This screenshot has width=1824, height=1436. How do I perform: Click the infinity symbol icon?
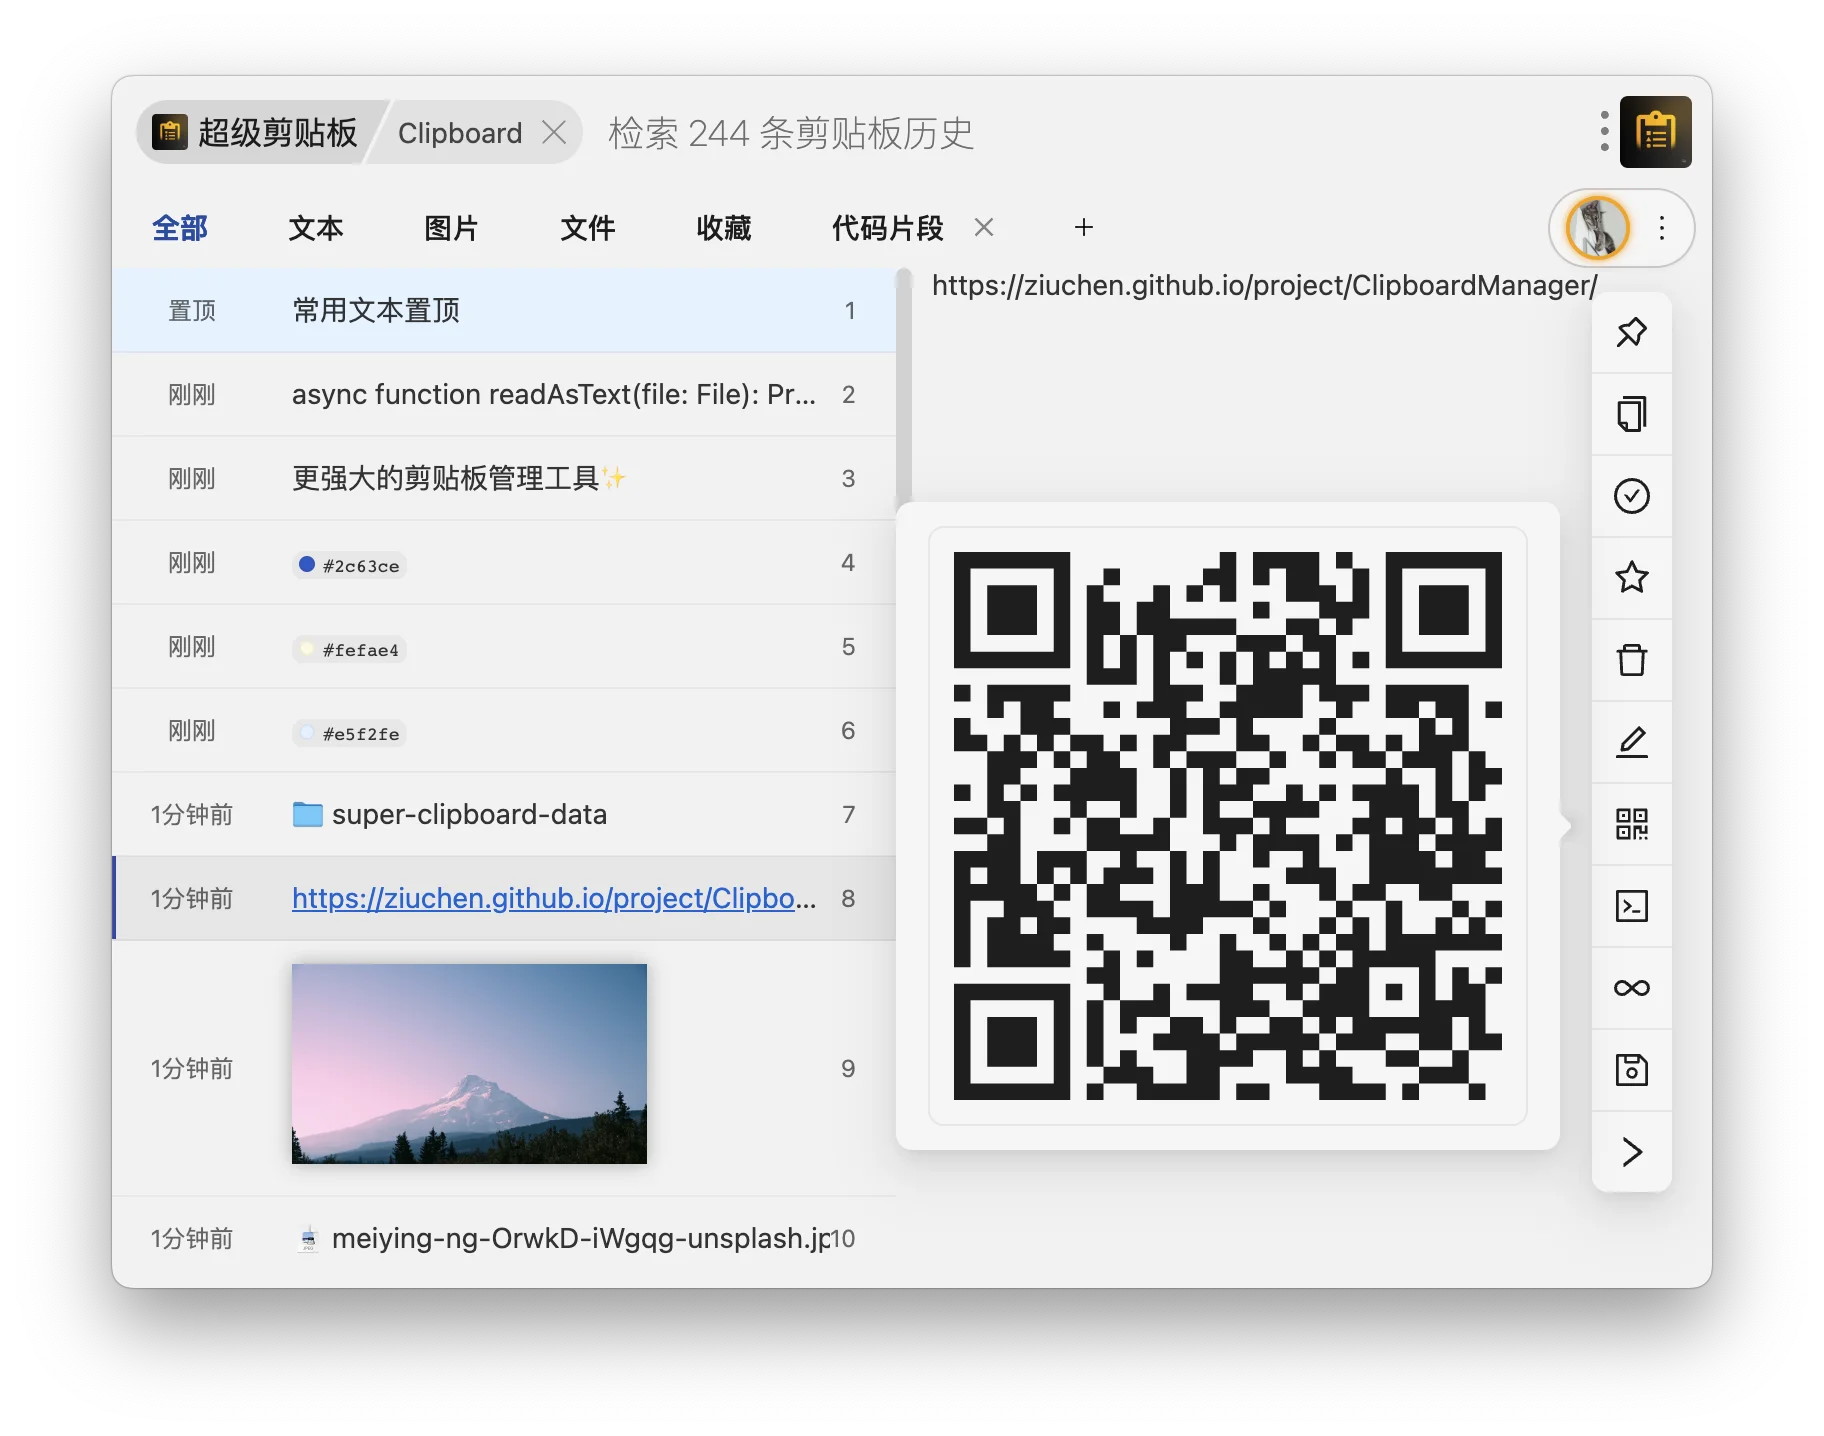pos(1631,988)
